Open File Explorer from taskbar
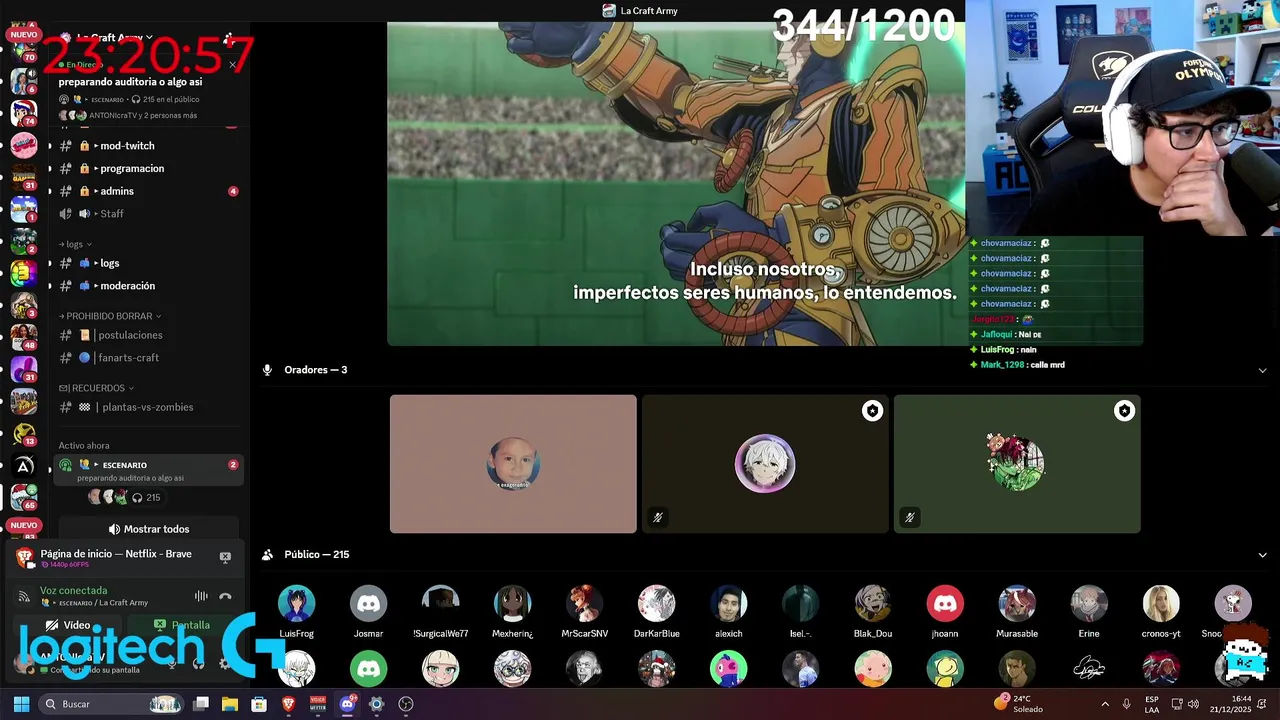This screenshot has width=1280, height=720. pos(230,704)
